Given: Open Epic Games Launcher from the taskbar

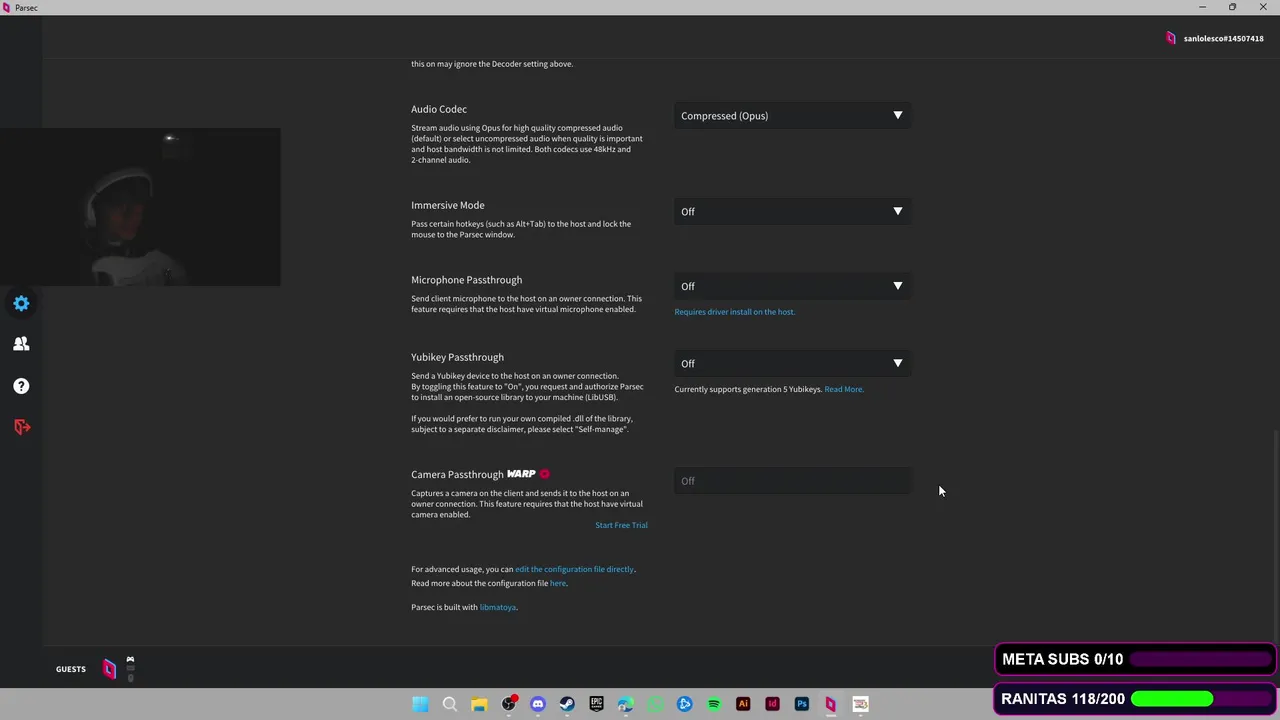Looking at the screenshot, I should [x=596, y=704].
